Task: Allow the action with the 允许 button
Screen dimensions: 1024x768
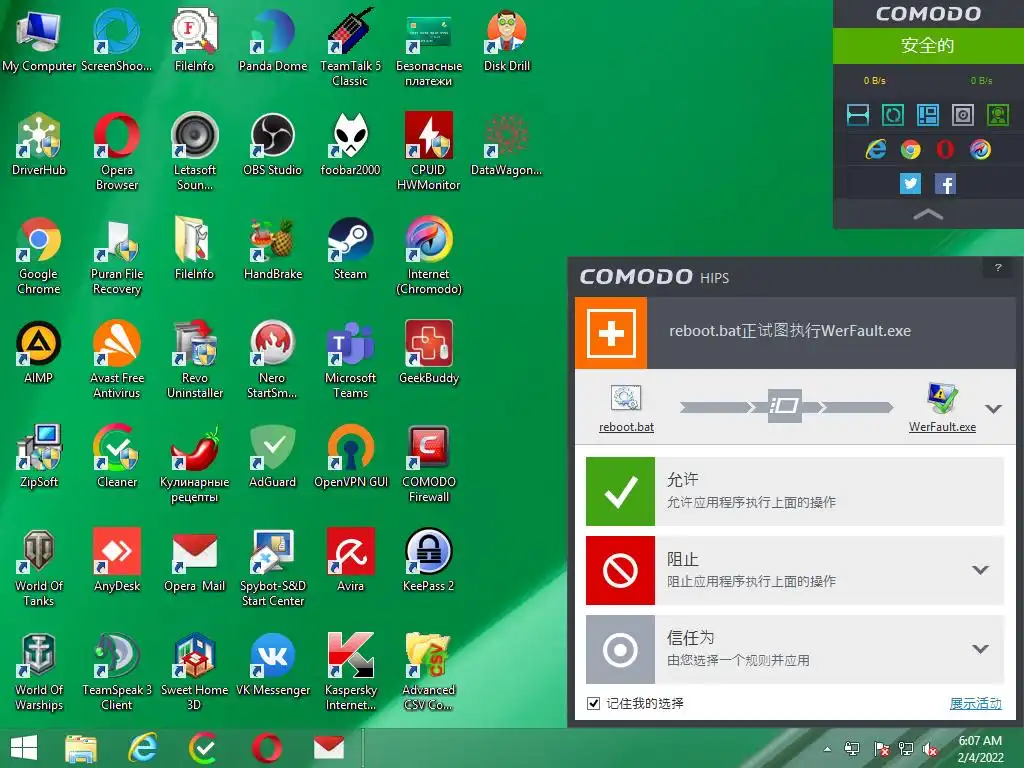Action: [795, 491]
